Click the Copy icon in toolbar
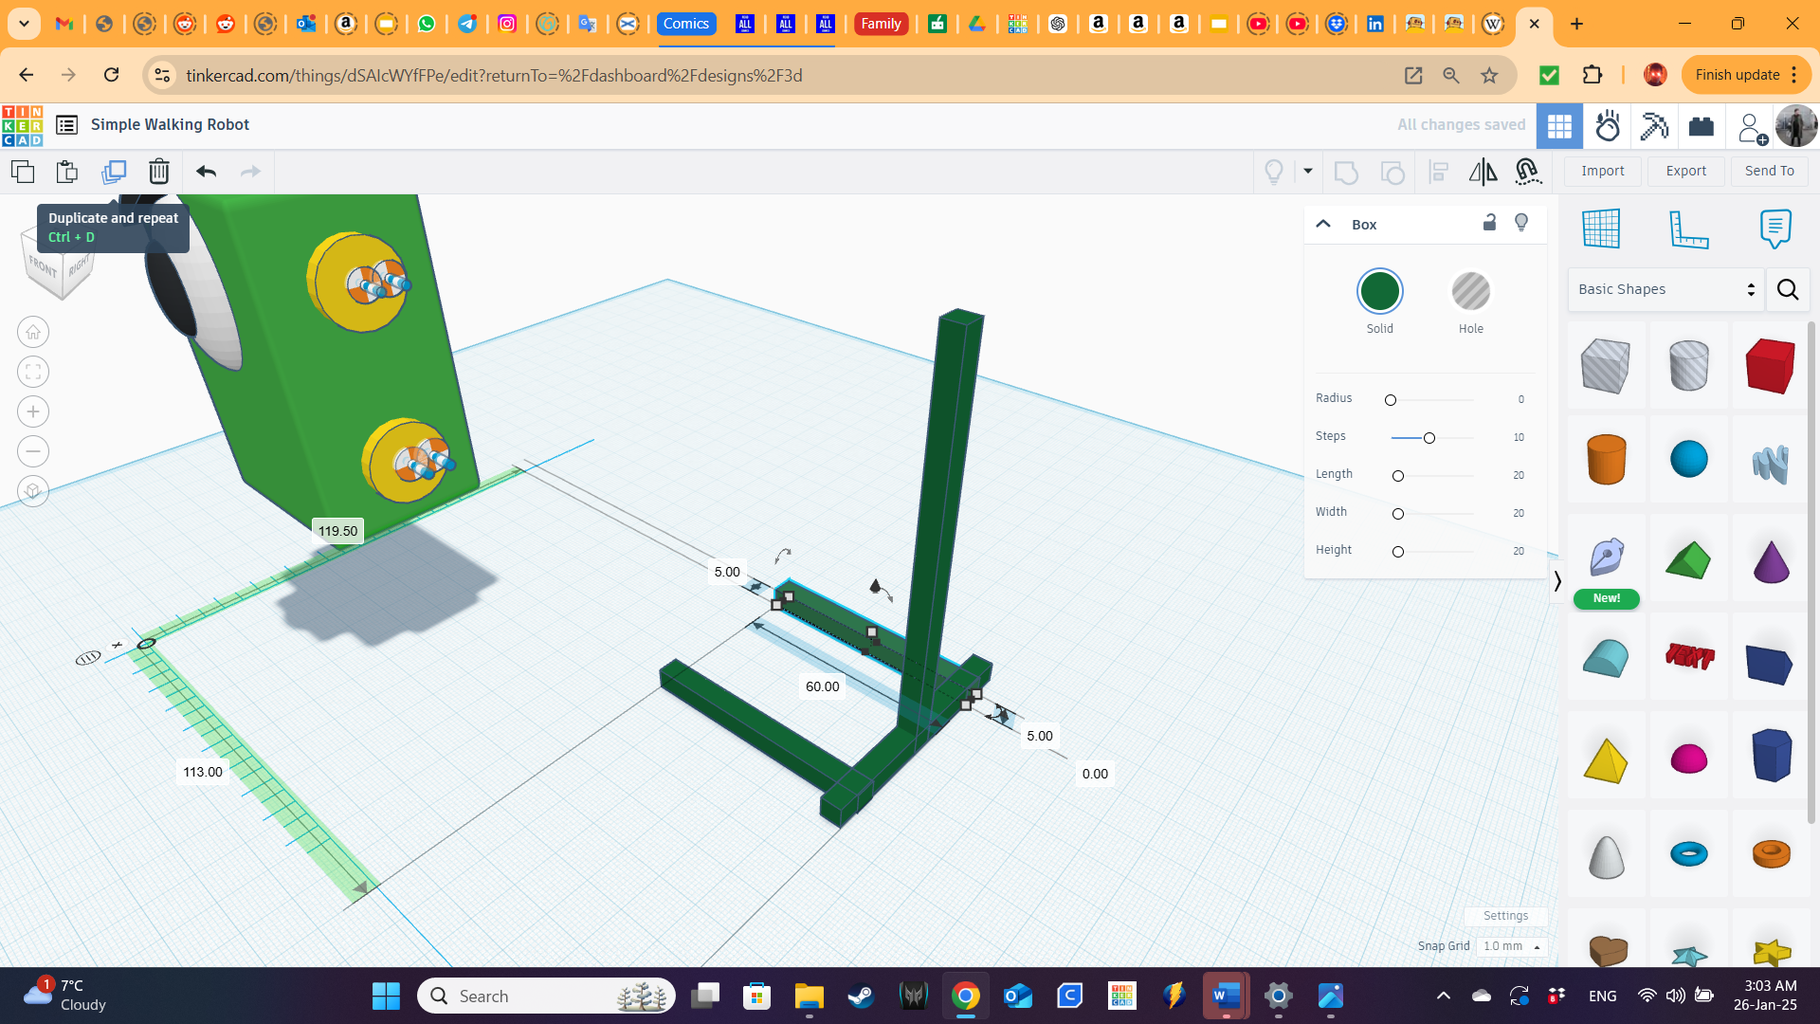The image size is (1820, 1024). pos(22,171)
